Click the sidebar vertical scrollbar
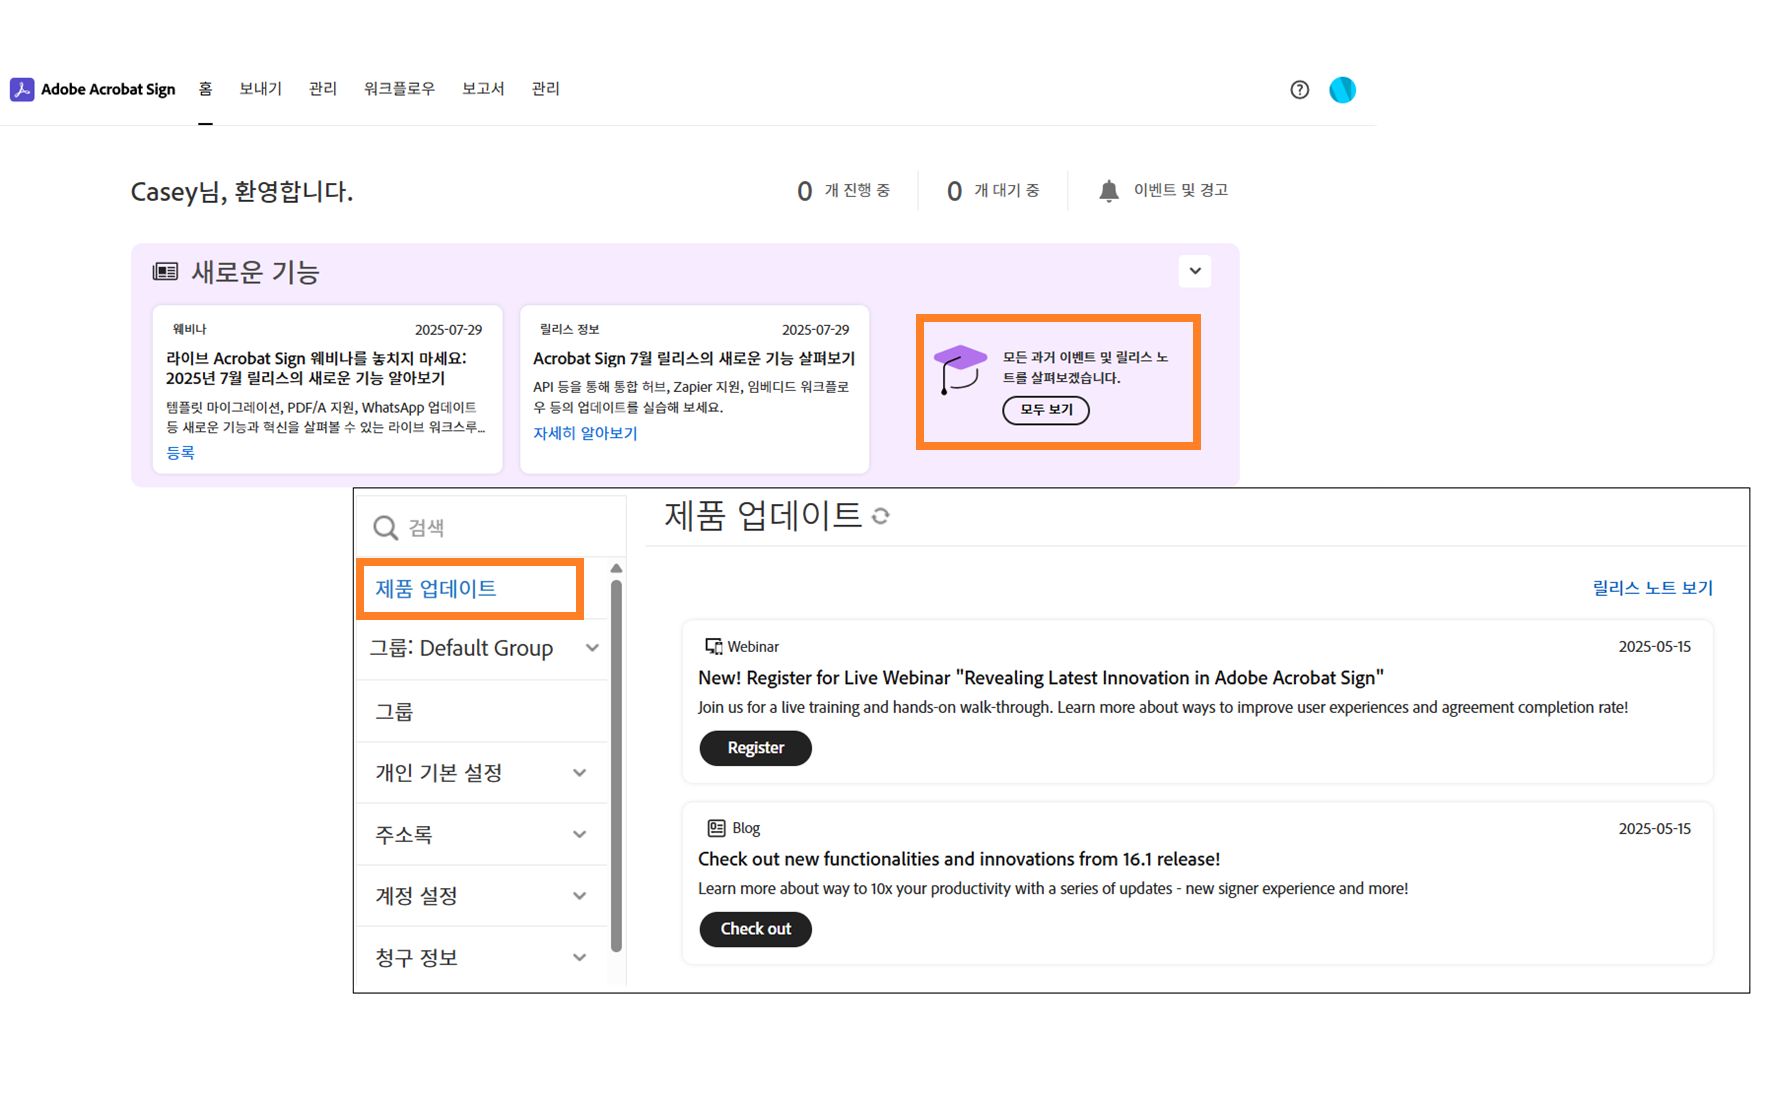Viewport: 1772px width, 1099px height. 616,765
